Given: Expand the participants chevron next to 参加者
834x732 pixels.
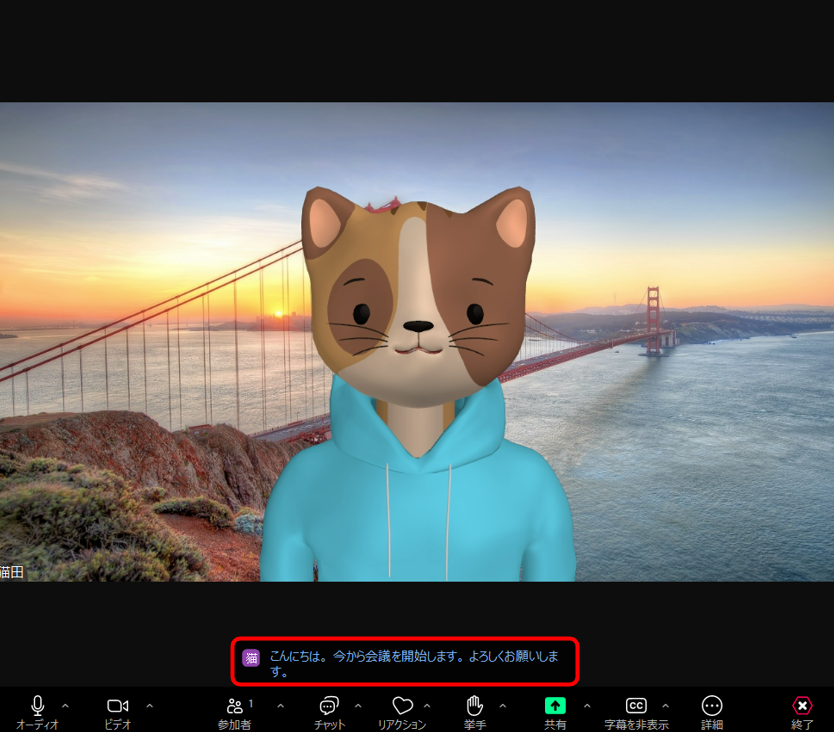Looking at the screenshot, I should click(280, 706).
